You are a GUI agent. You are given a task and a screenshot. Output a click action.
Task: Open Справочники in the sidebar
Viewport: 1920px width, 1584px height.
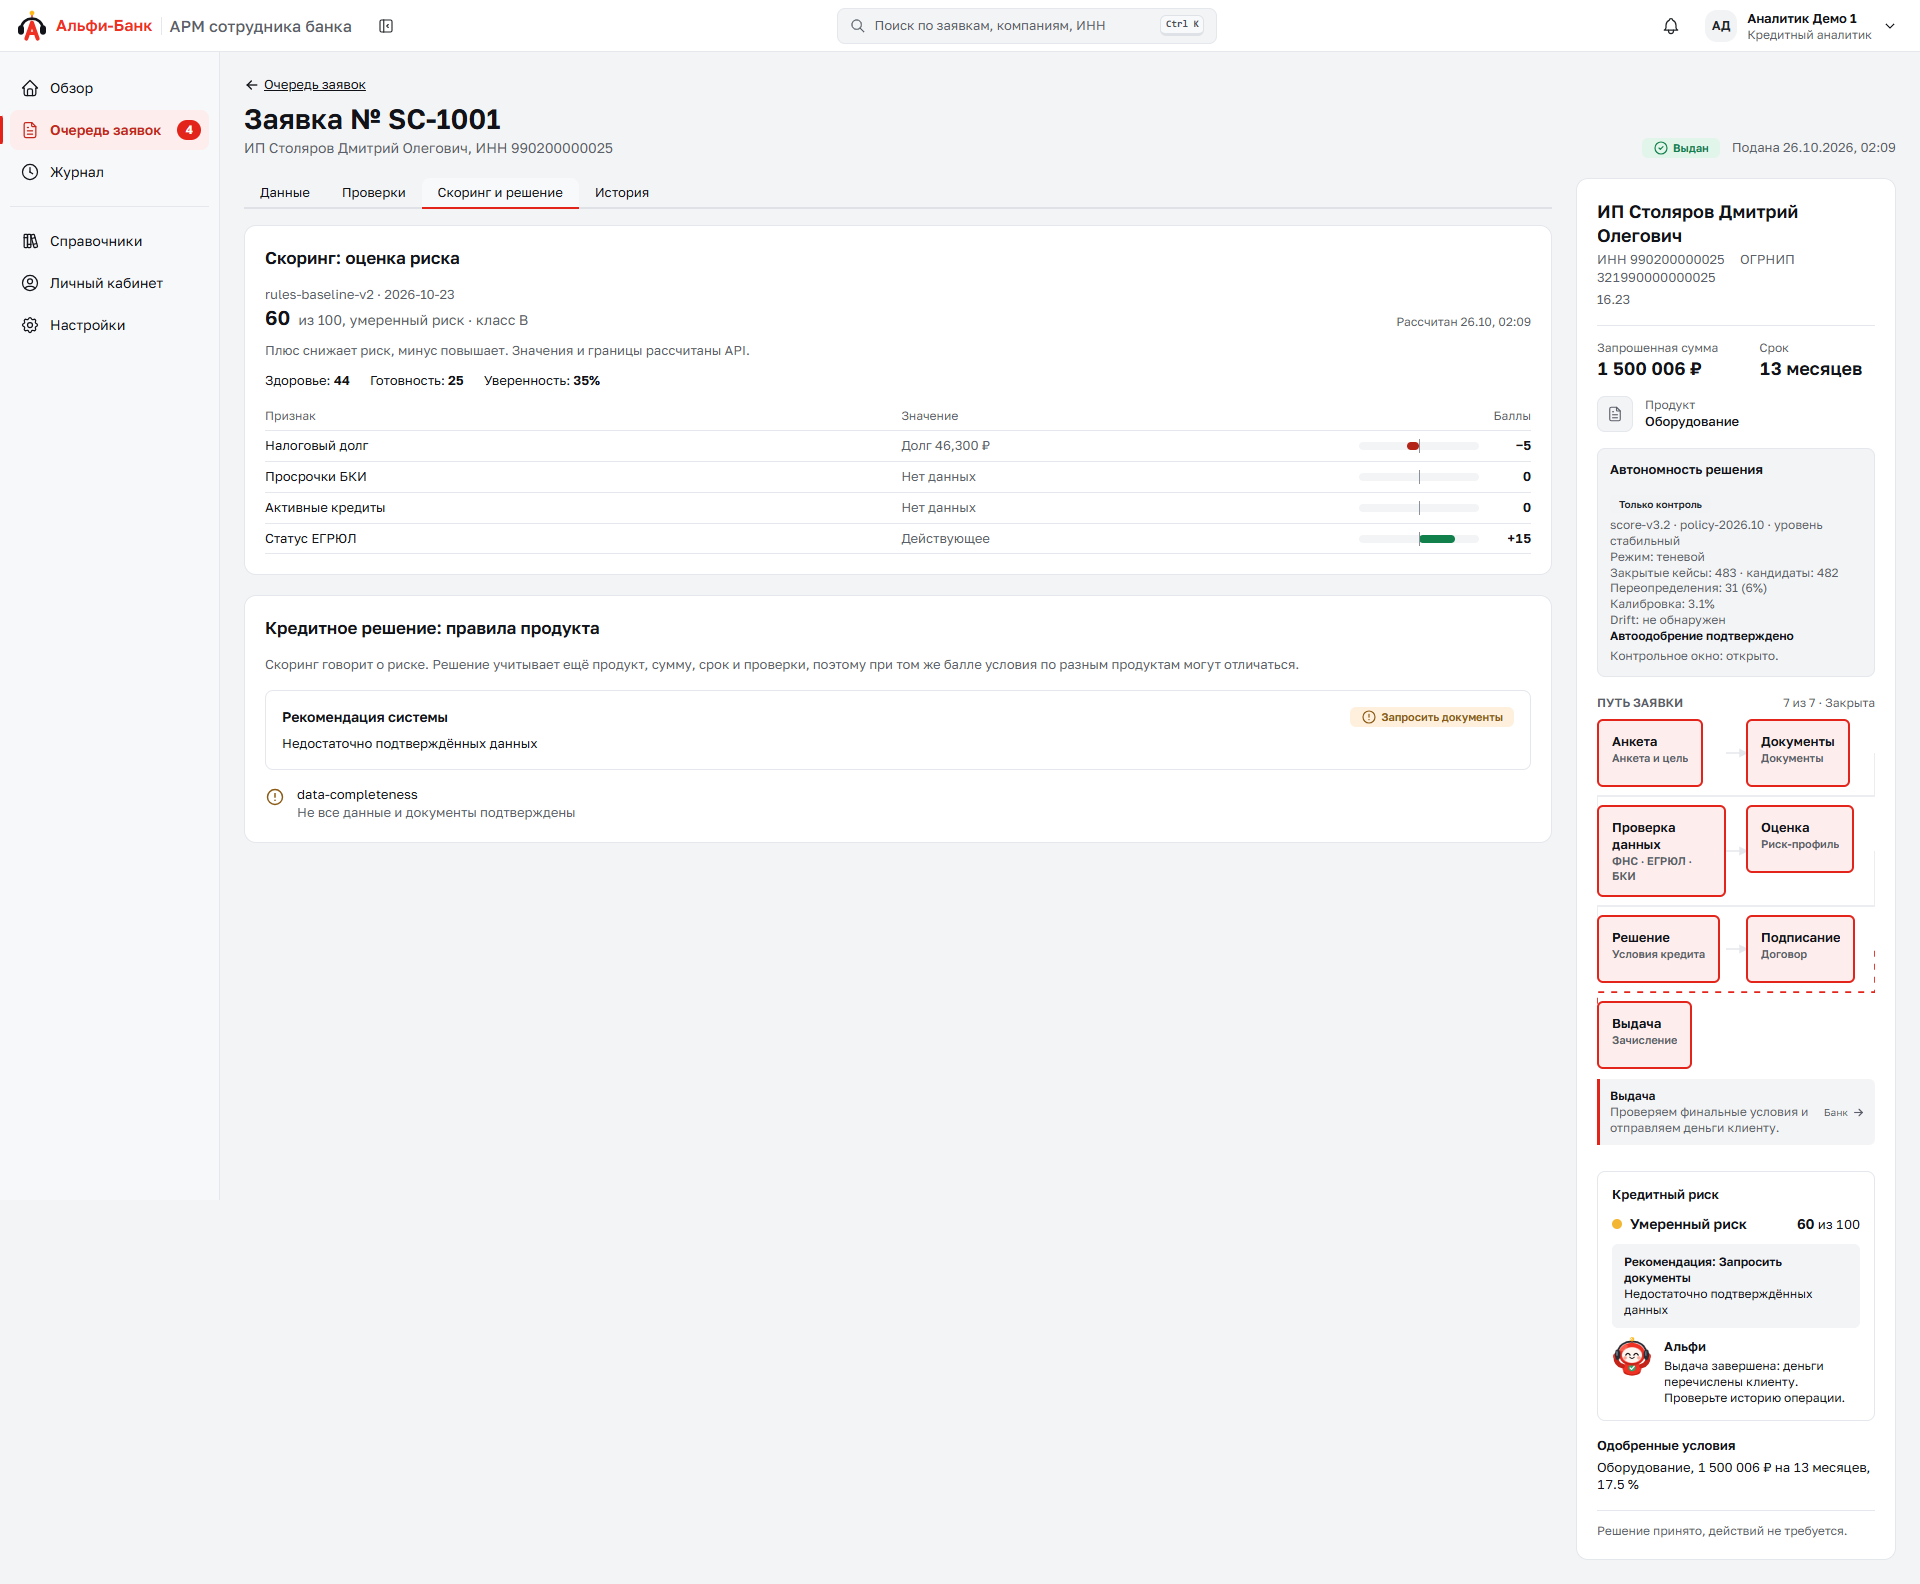click(110, 241)
